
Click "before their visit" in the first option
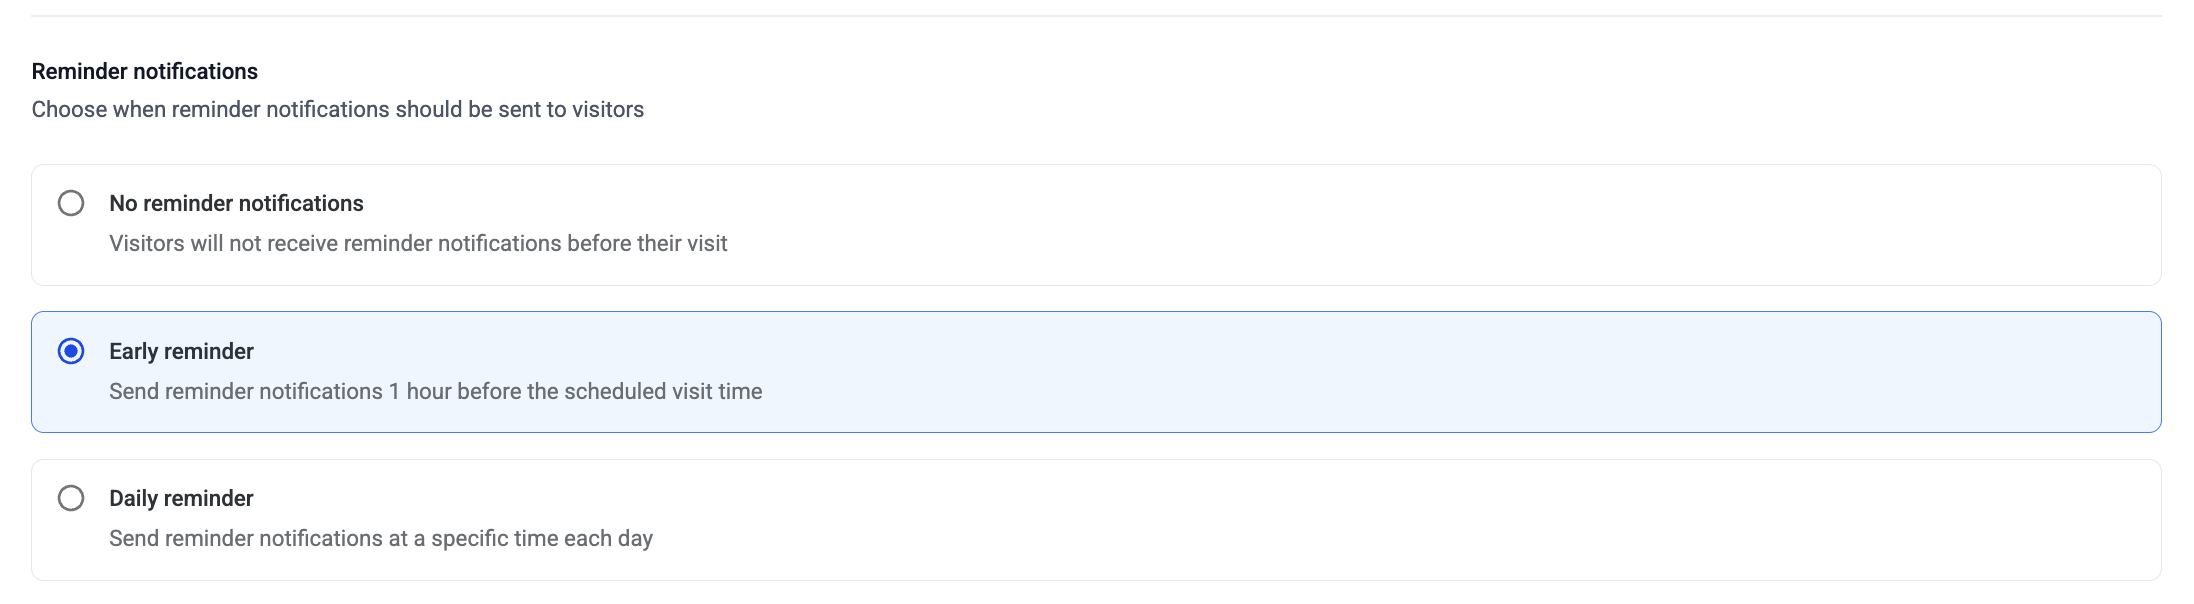pyautogui.click(x=647, y=243)
